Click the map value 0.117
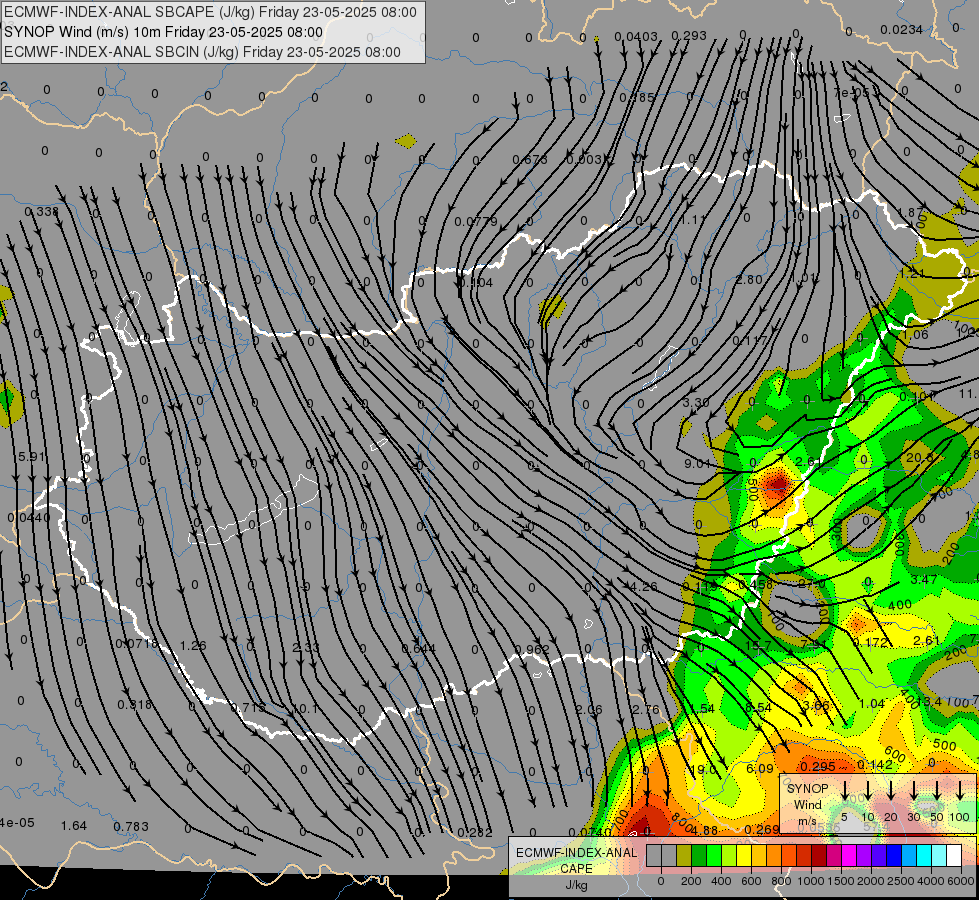The image size is (979, 900). 749,340
